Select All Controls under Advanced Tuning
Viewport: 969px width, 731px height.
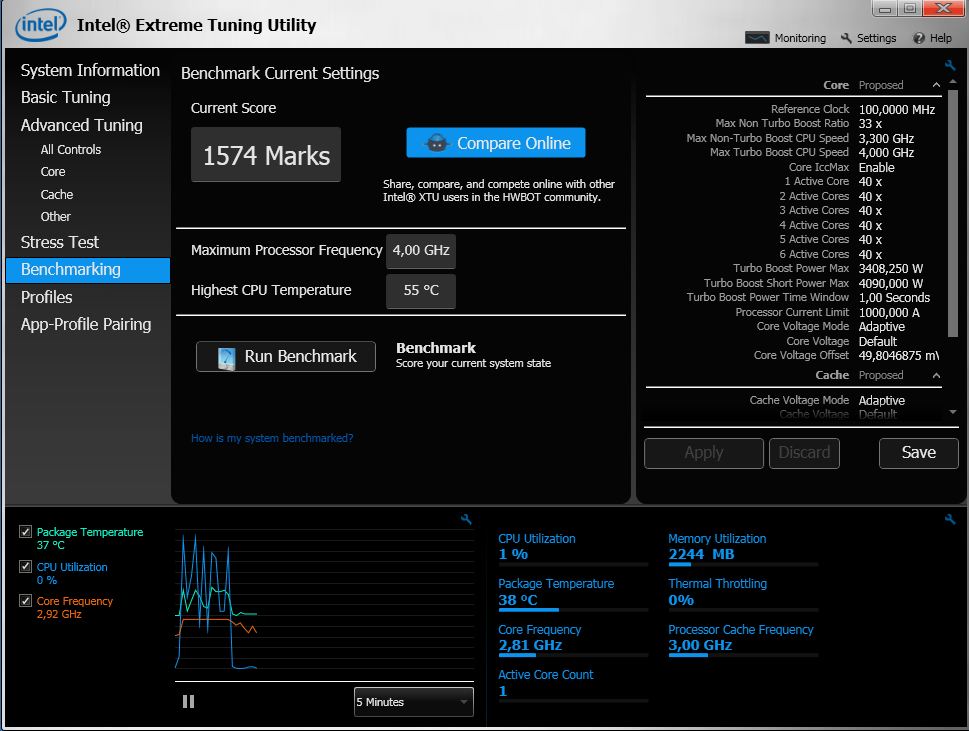(x=70, y=150)
